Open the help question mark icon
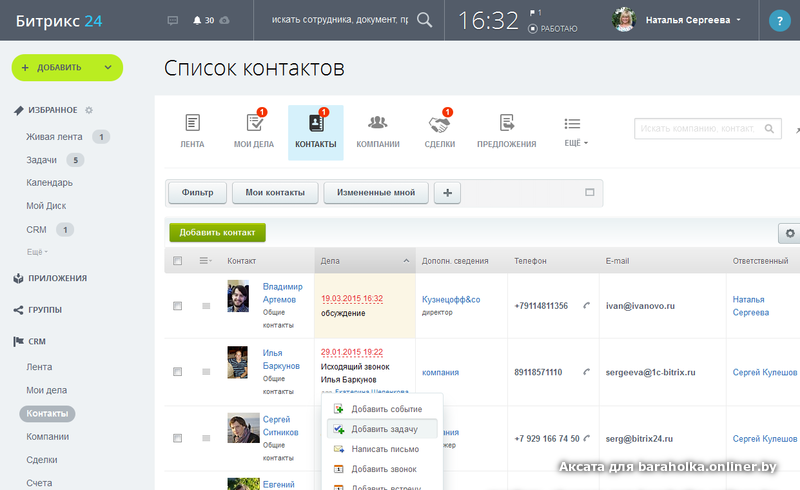This screenshot has width=800, height=490. point(779,20)
